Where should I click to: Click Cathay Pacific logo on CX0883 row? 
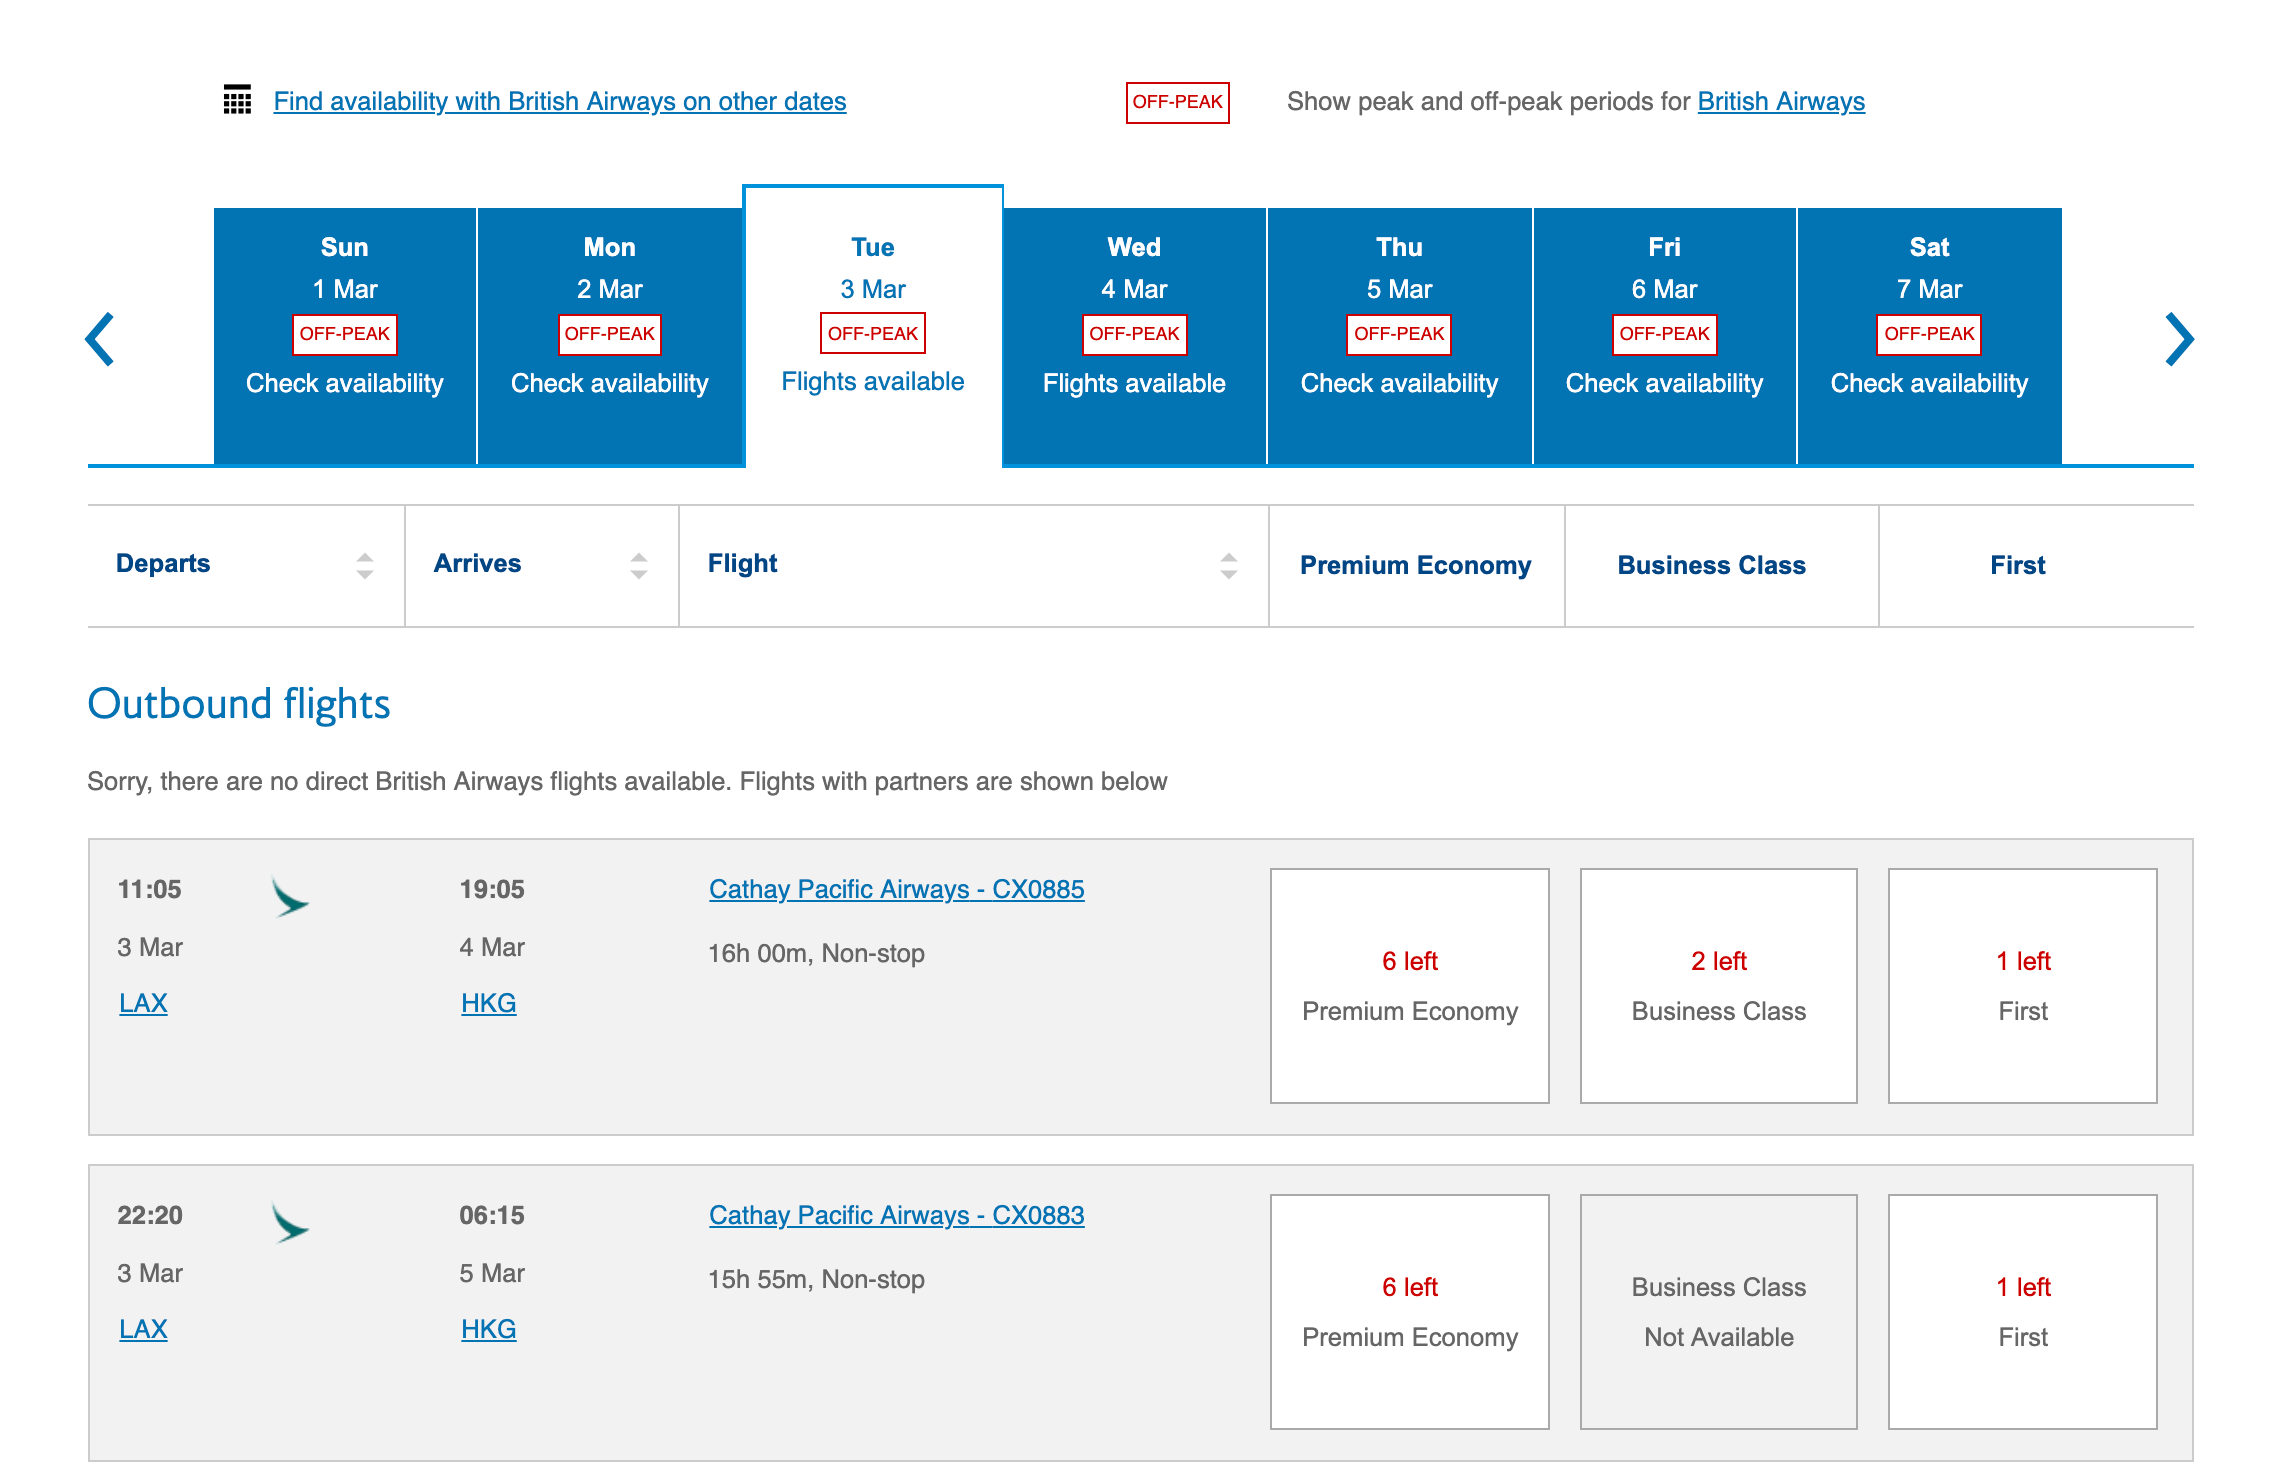[x=290, y=1223]
